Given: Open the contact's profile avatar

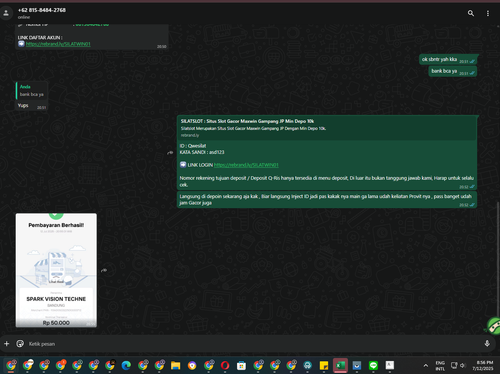Looking at the screenshot, I should click(6, 13).
